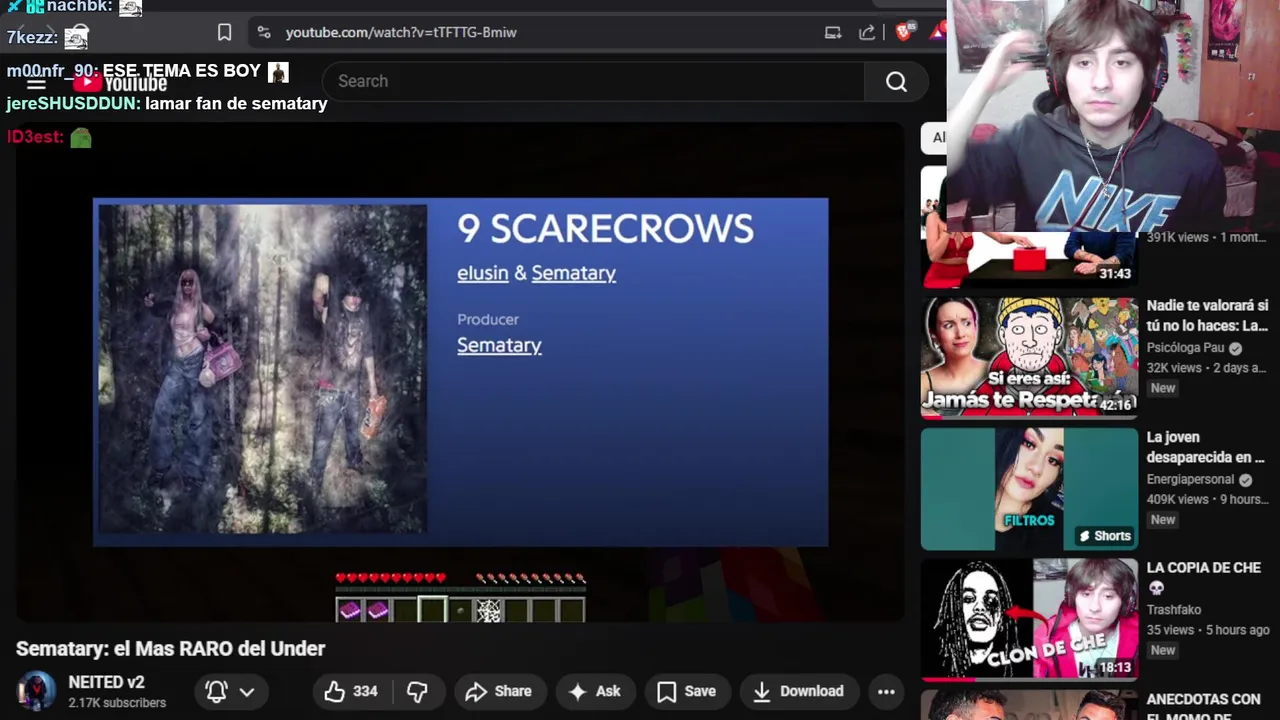
Task: Open the three-dot more actions menu
Action: click(x=886, y=691)
